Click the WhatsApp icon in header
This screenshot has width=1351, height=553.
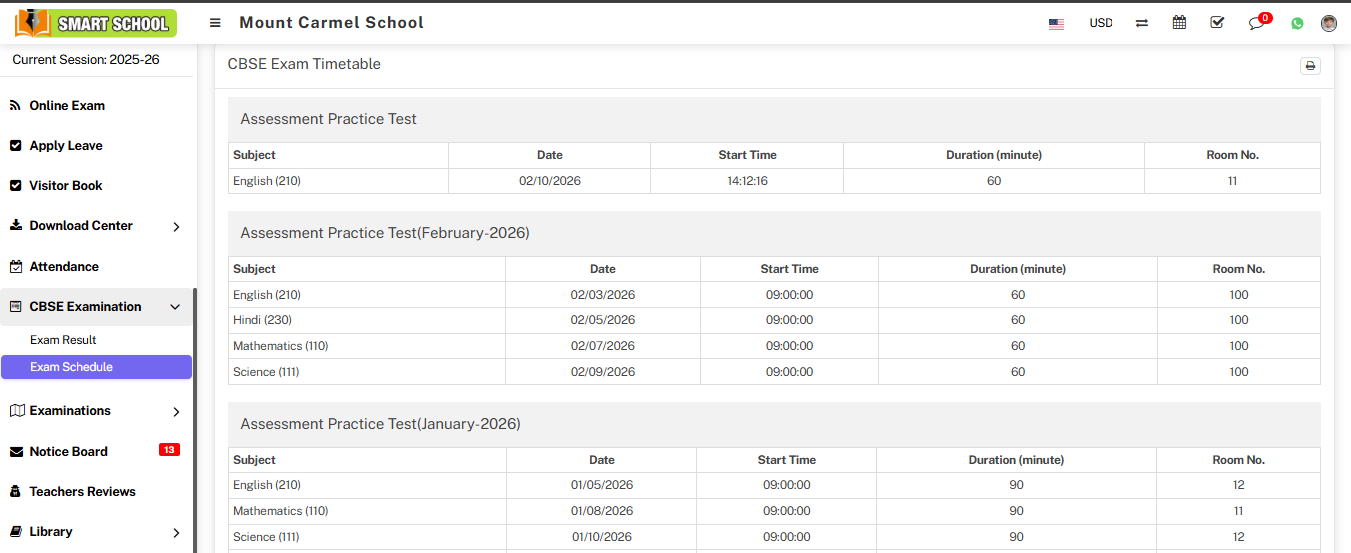(1297, 23)
